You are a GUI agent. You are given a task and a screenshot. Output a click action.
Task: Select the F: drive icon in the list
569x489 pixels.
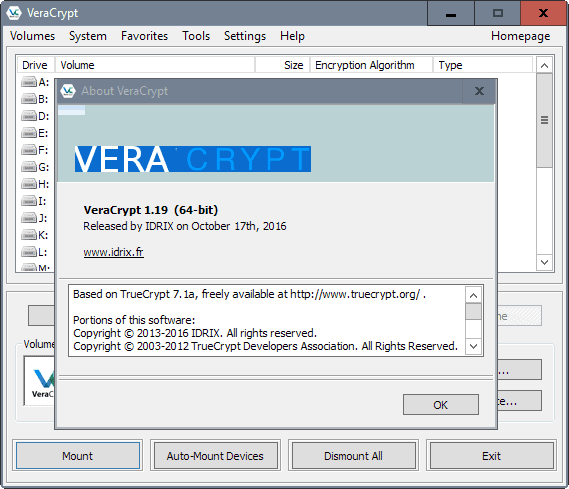point(29,150)
